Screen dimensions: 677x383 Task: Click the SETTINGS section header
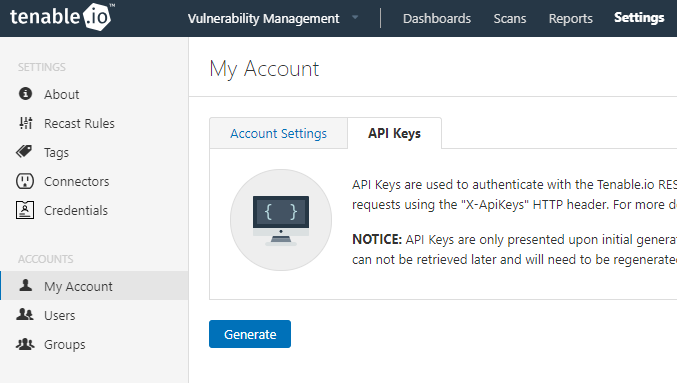(x=41, y=67)
